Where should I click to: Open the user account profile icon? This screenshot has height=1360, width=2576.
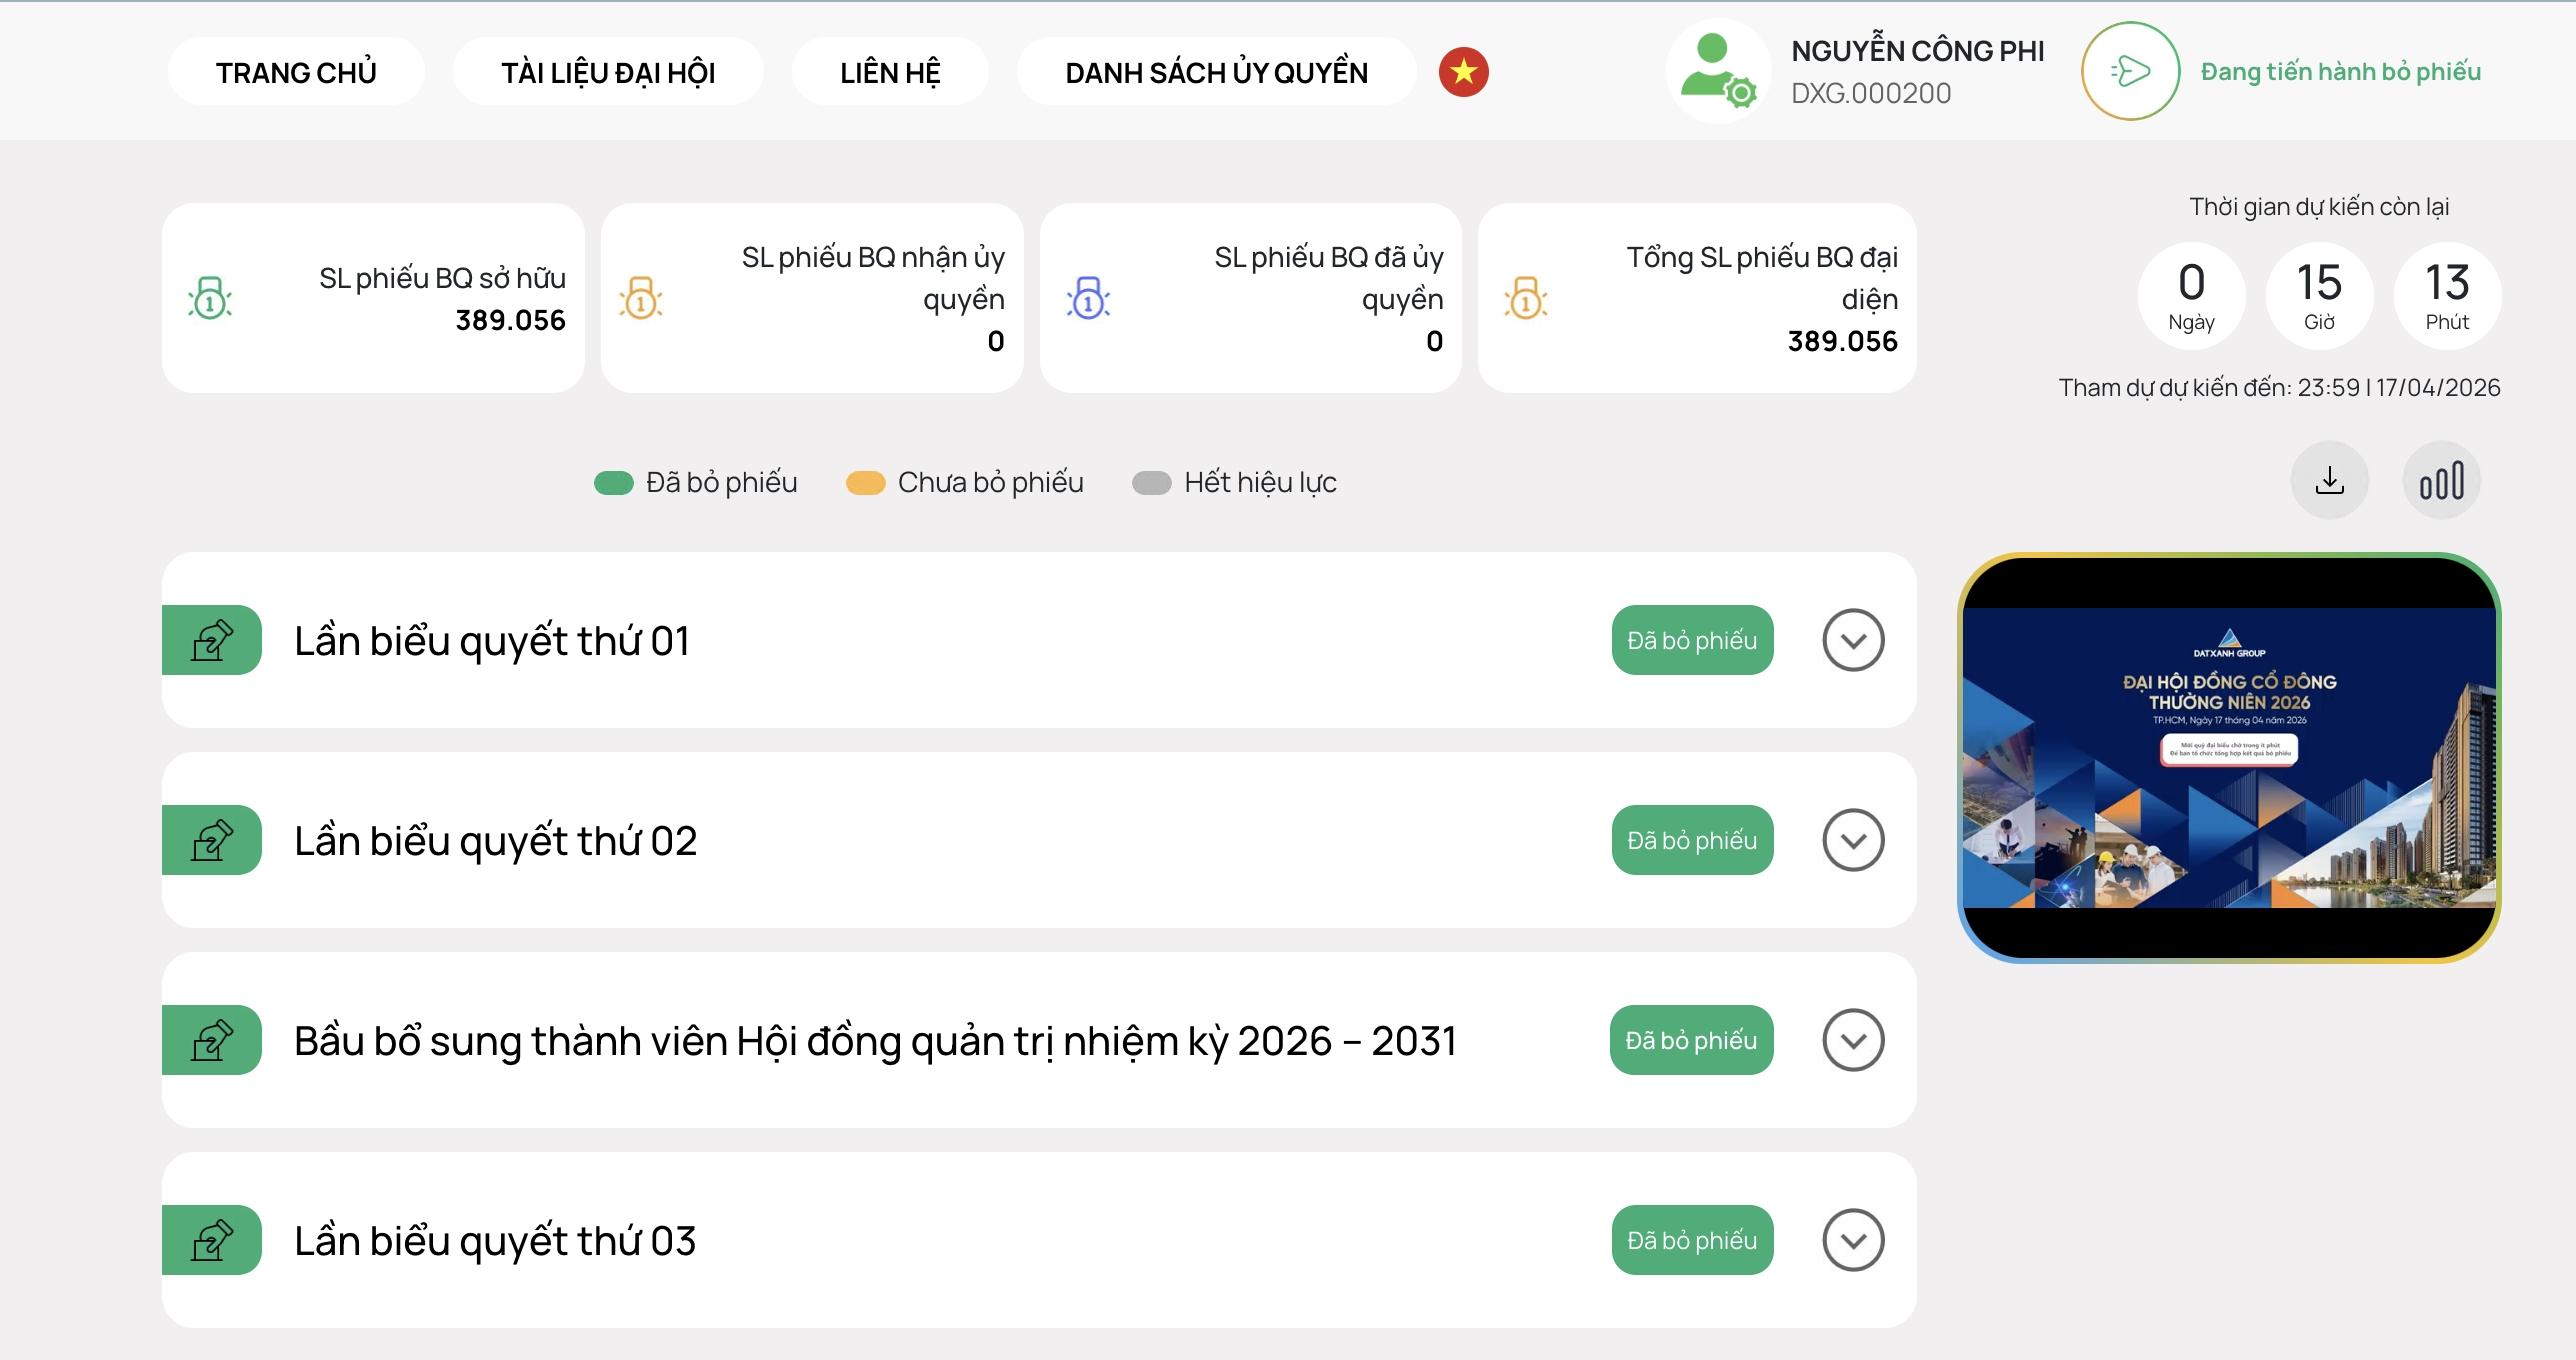tap(1717, 71)
